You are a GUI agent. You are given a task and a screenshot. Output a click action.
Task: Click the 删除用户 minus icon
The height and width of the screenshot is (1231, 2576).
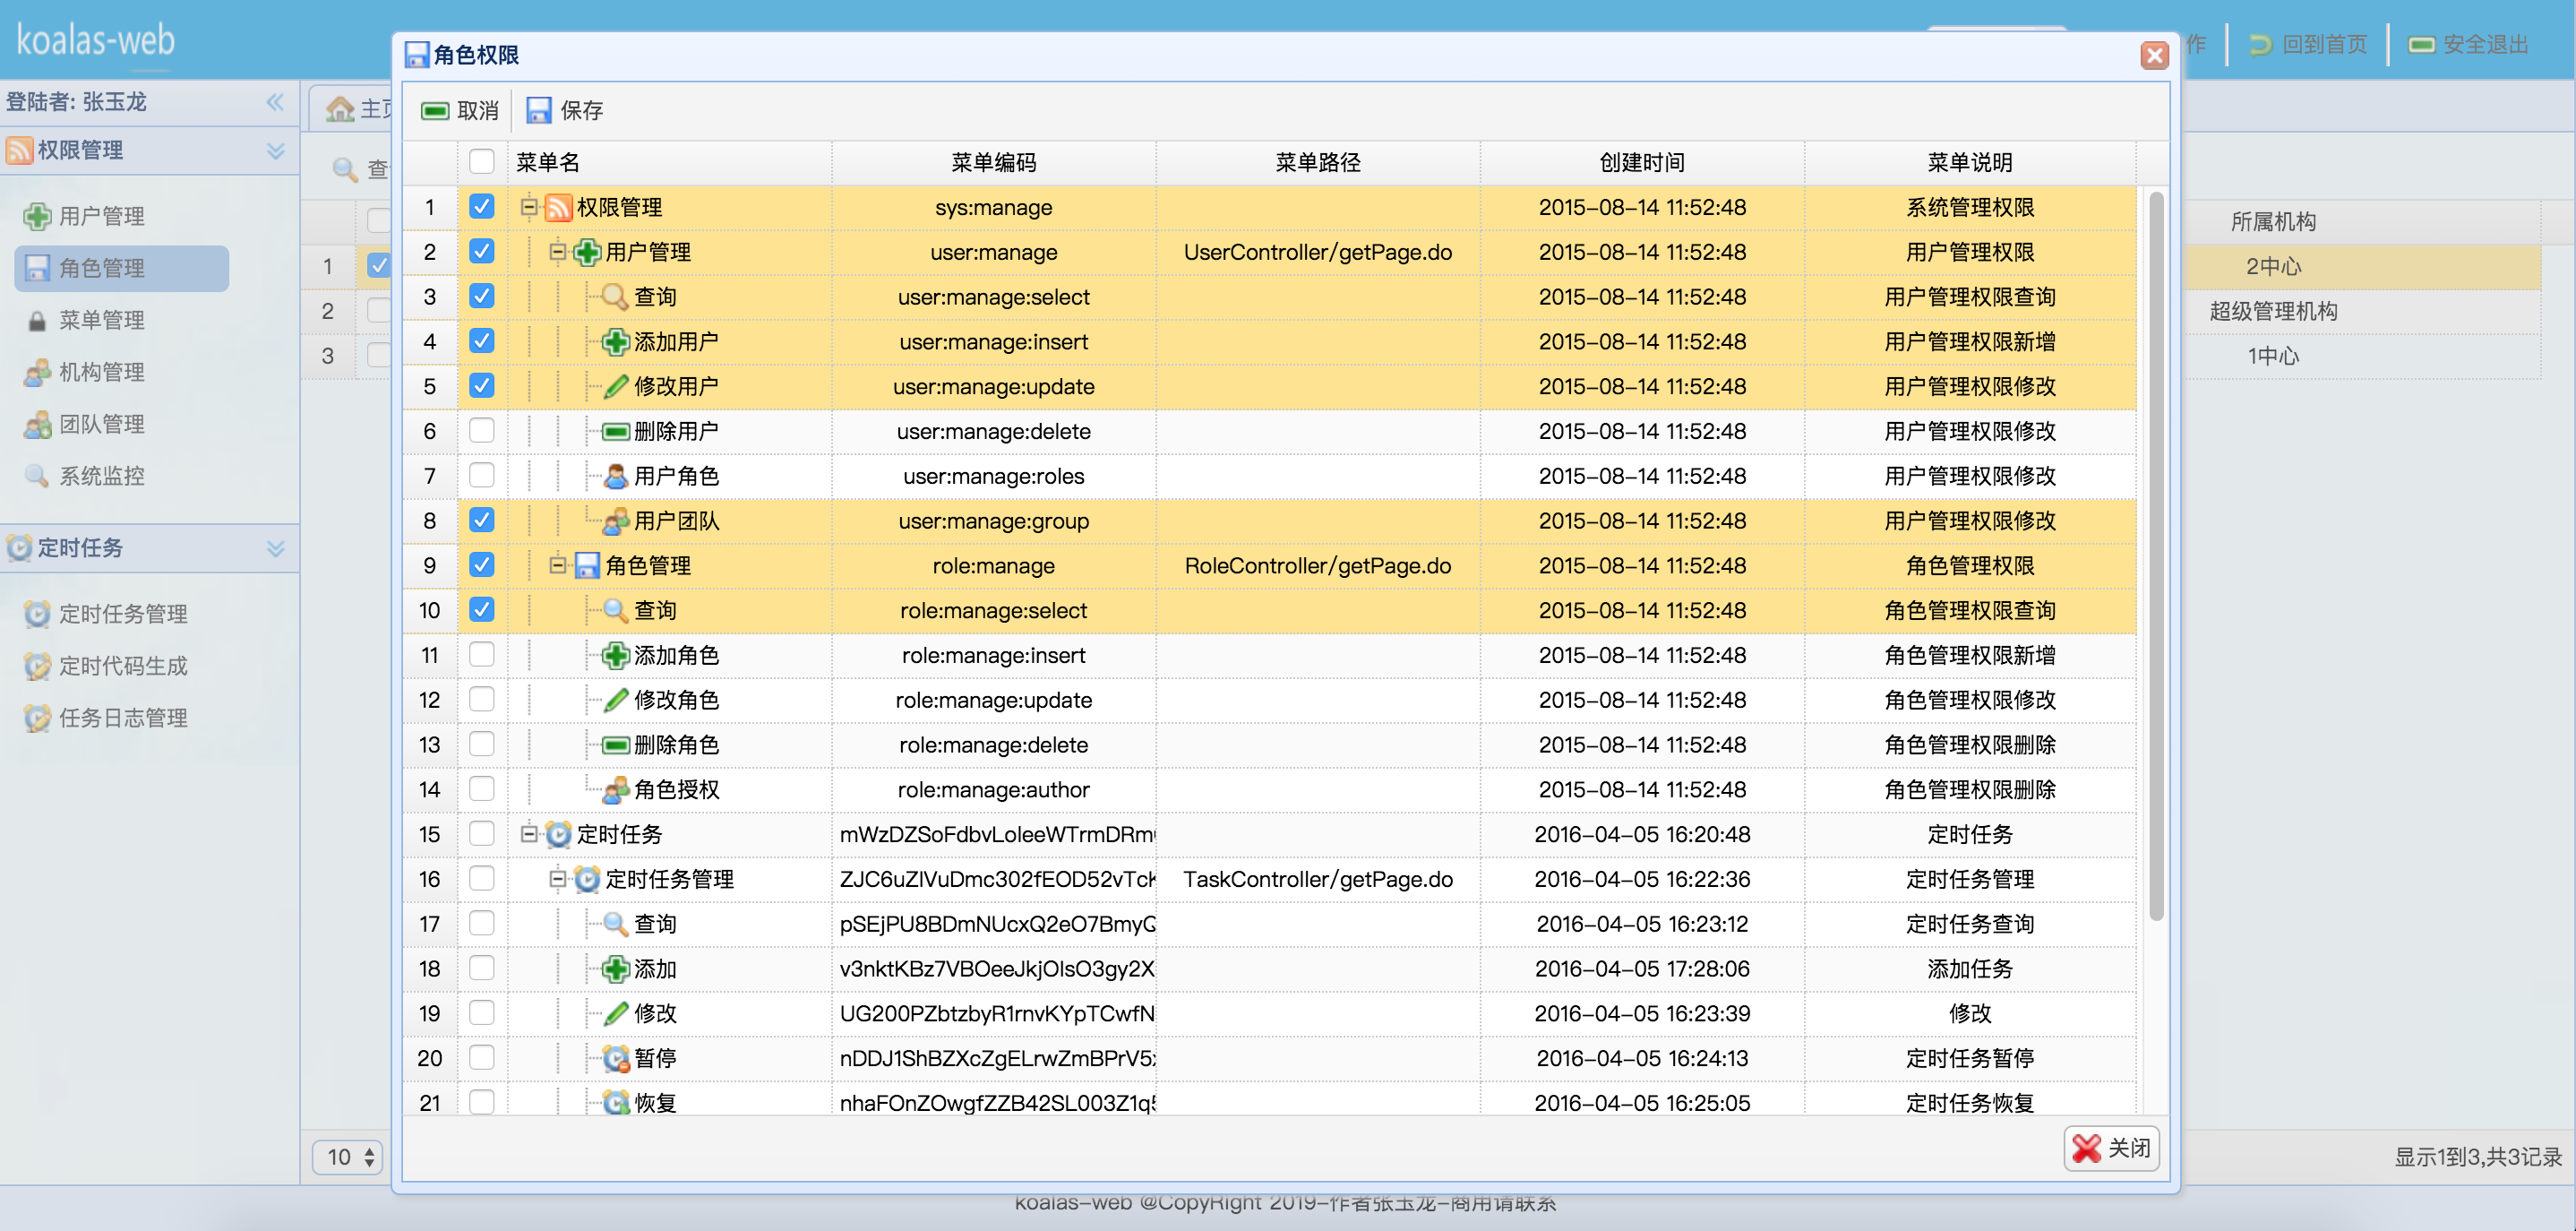click(x=615, y=431)
